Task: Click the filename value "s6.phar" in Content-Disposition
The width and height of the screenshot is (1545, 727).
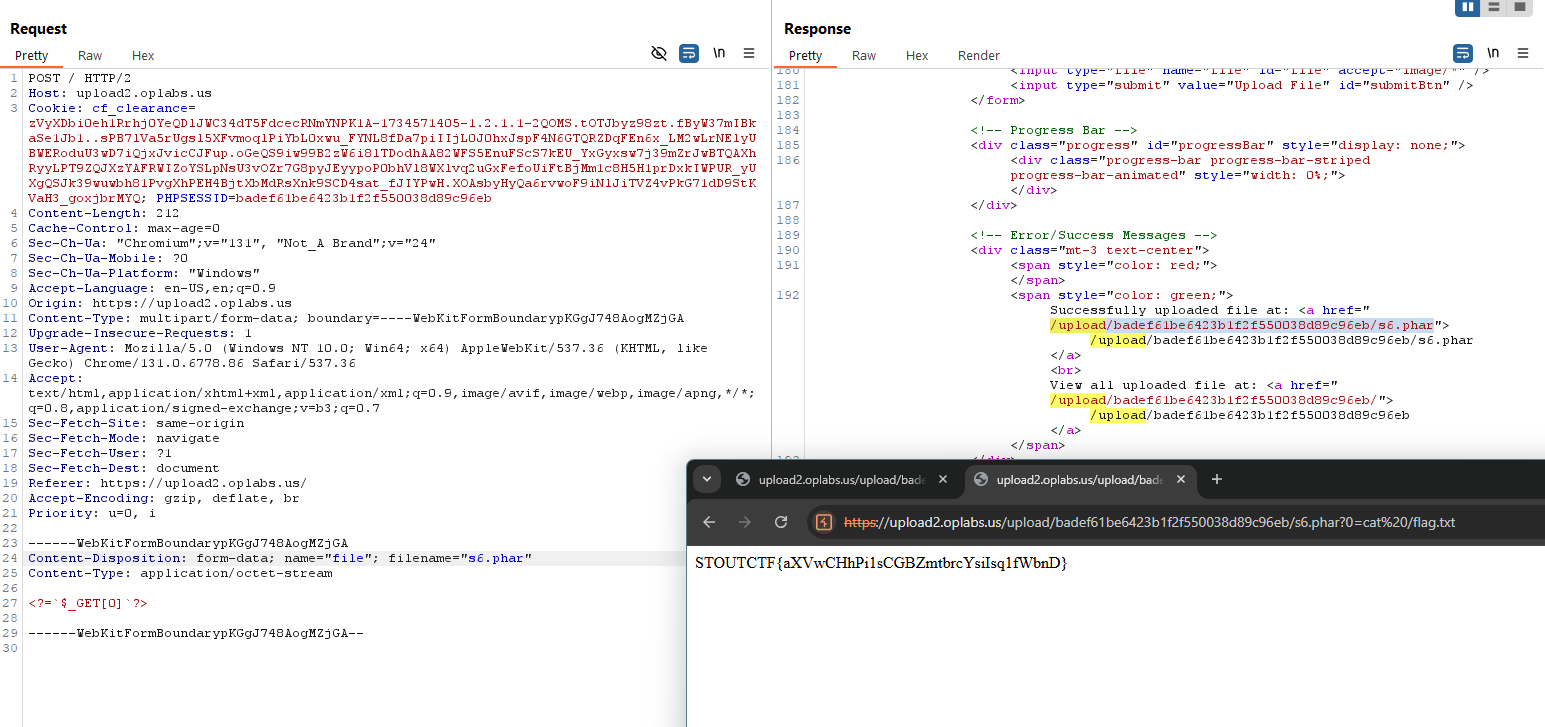Action: pos(496,558)
